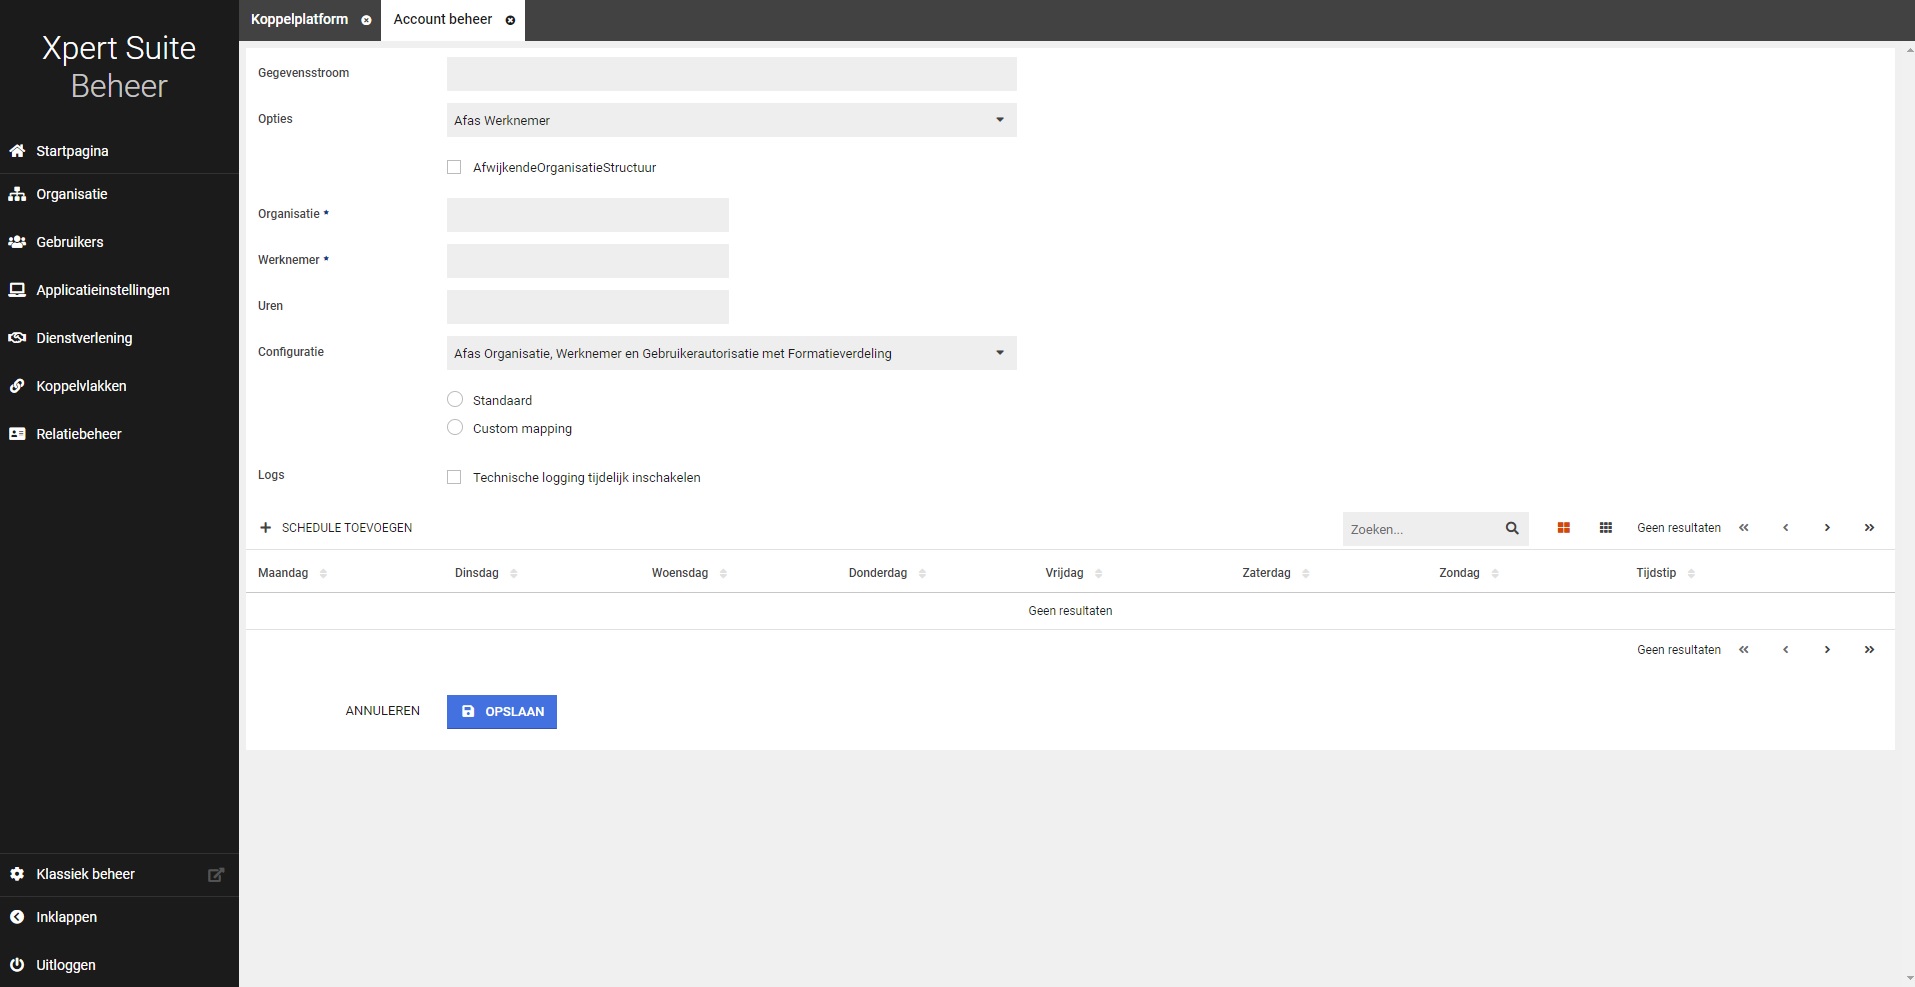Click Schedule toevoegen

point(336,528)
